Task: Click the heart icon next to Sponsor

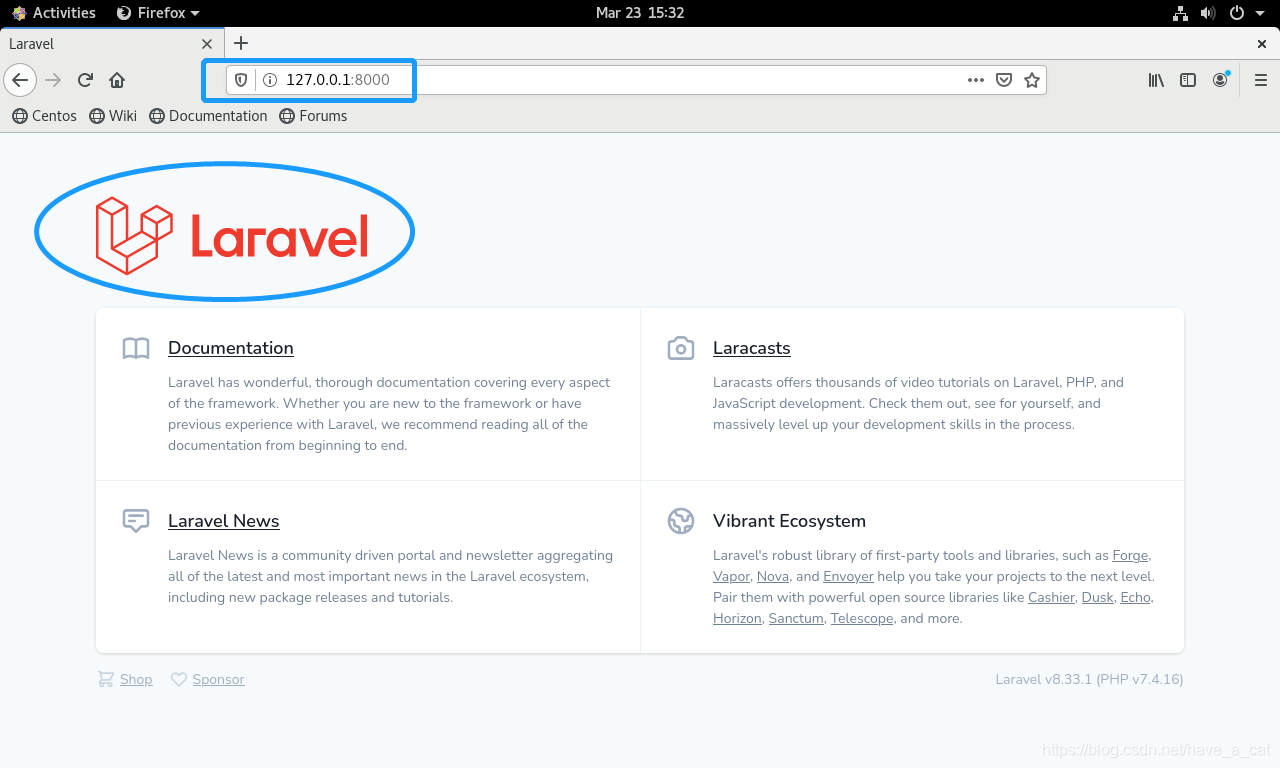Action: 178,679
